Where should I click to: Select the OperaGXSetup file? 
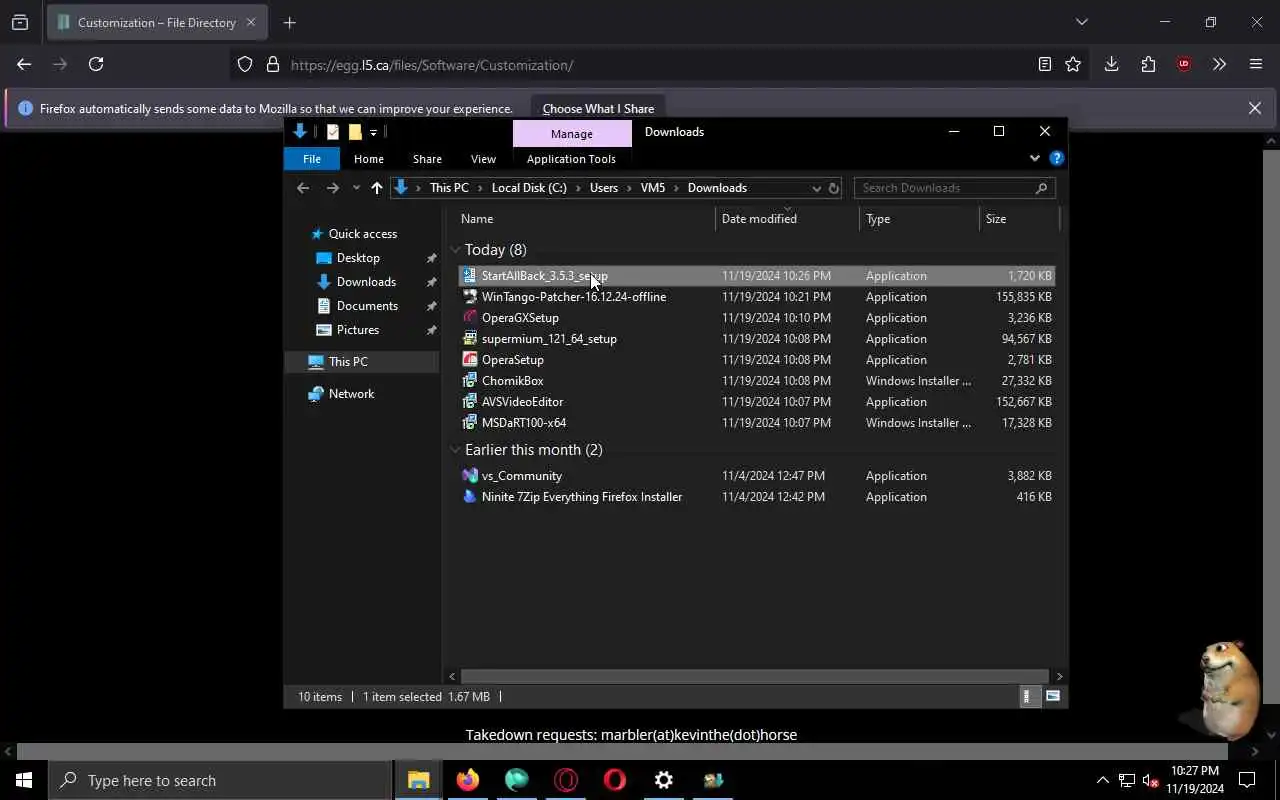756,318
